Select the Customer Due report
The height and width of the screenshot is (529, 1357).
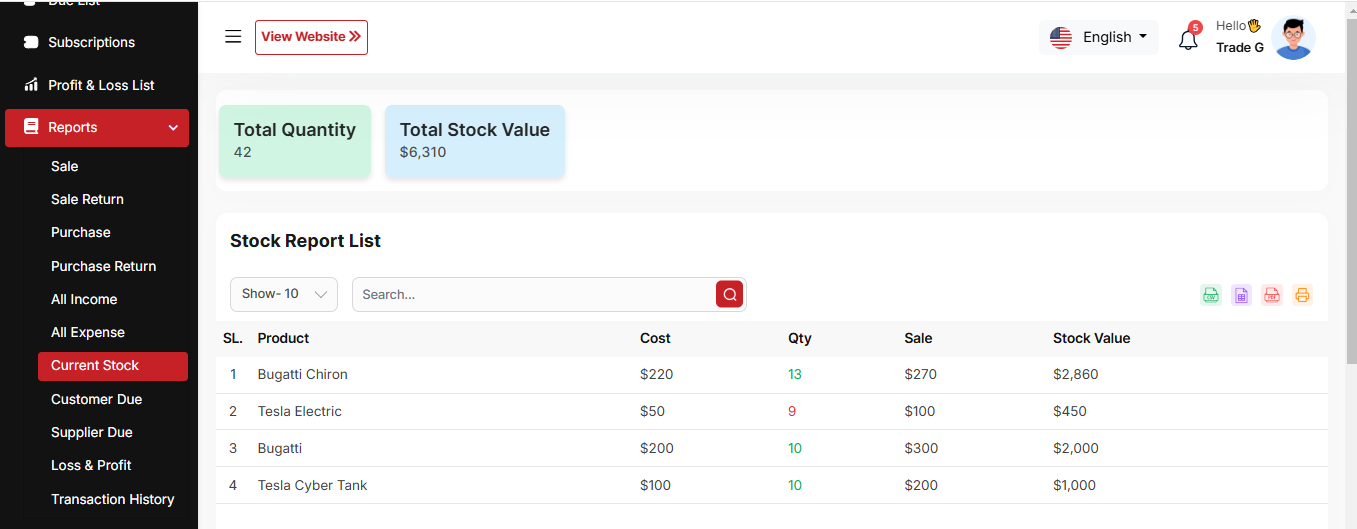(96, 399)
